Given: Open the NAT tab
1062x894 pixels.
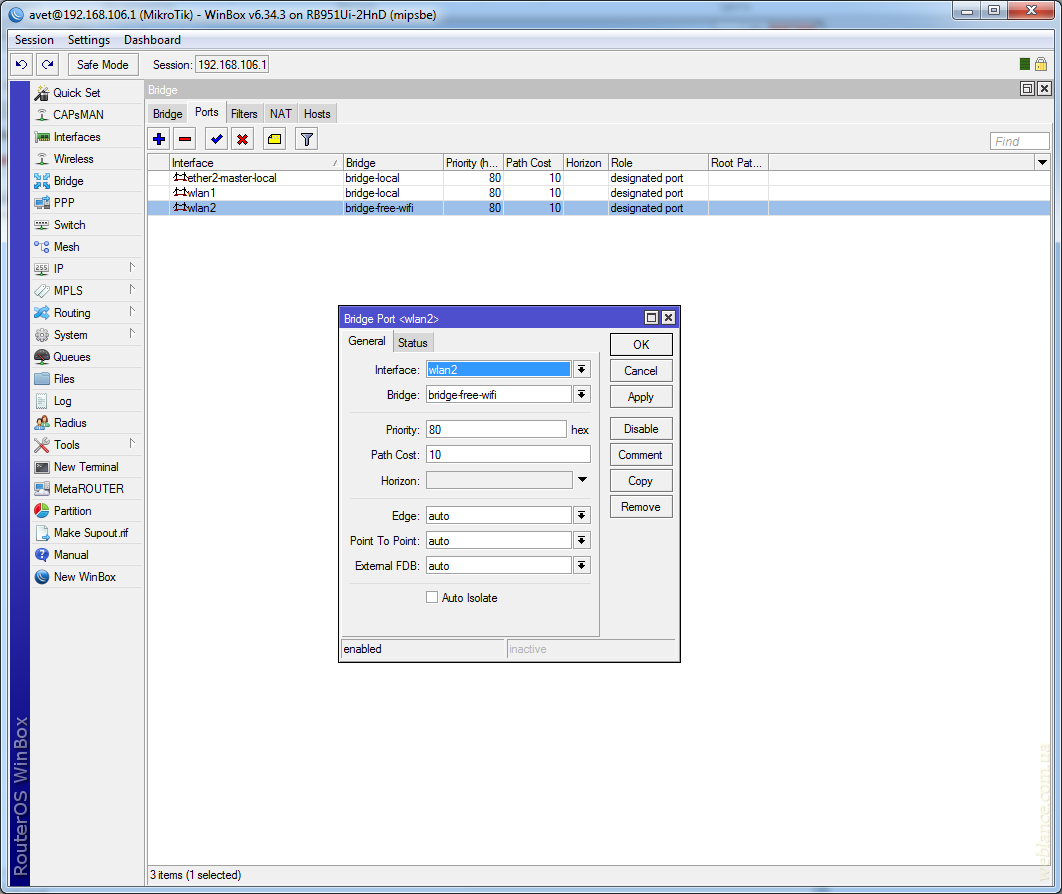Looking at the screenshot, I should click(280, 113).
